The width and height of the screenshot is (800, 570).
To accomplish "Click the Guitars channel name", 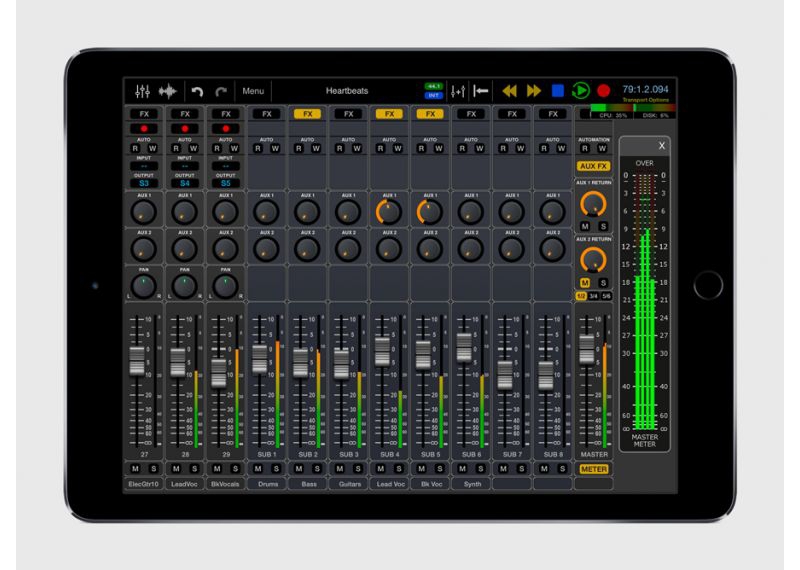I will point(349,484).
